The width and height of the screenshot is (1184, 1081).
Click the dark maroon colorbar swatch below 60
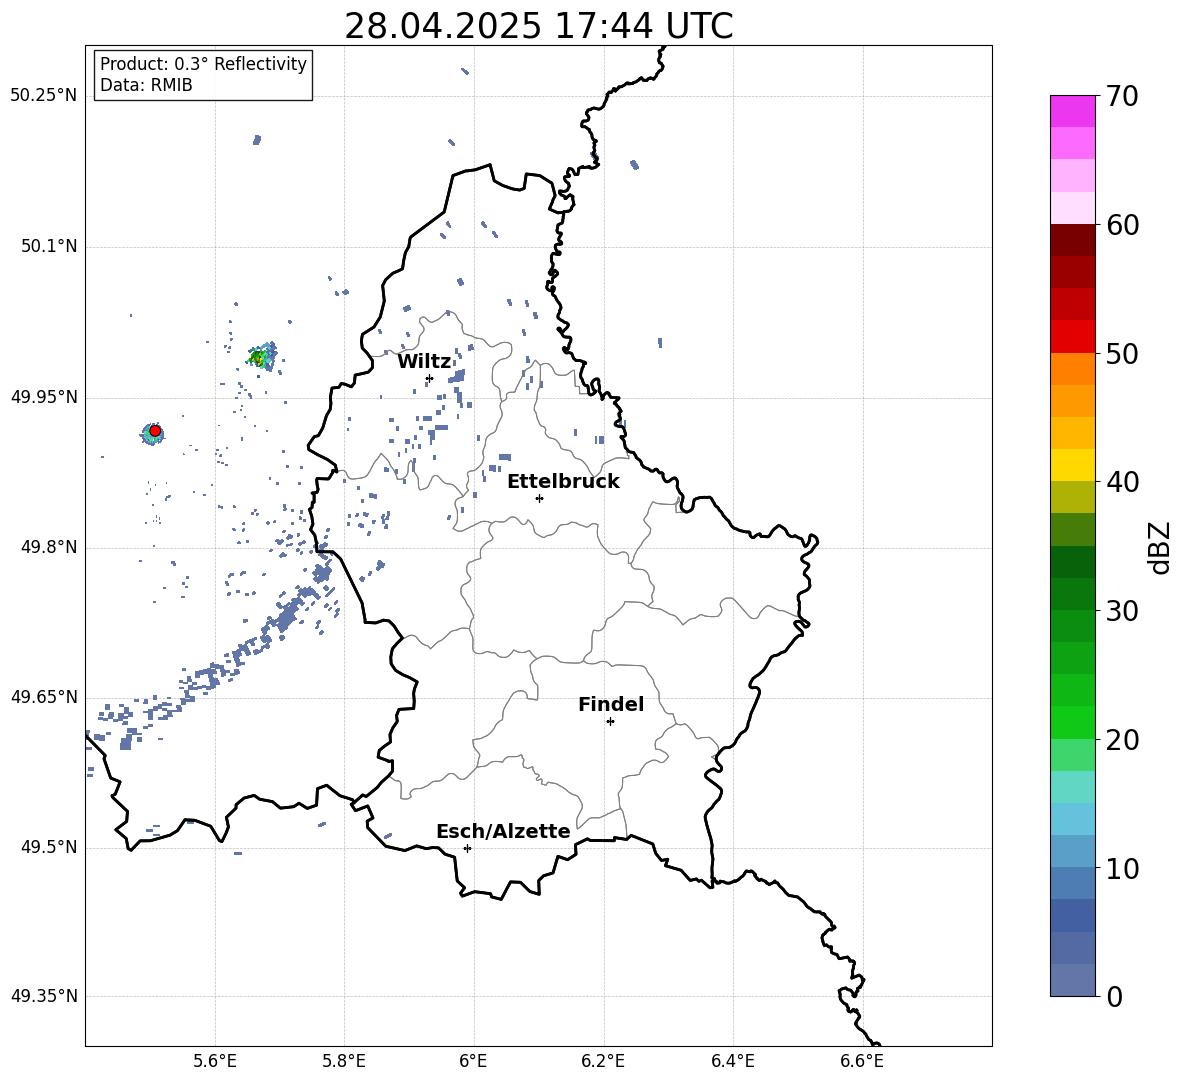(x=1072, y=240)
